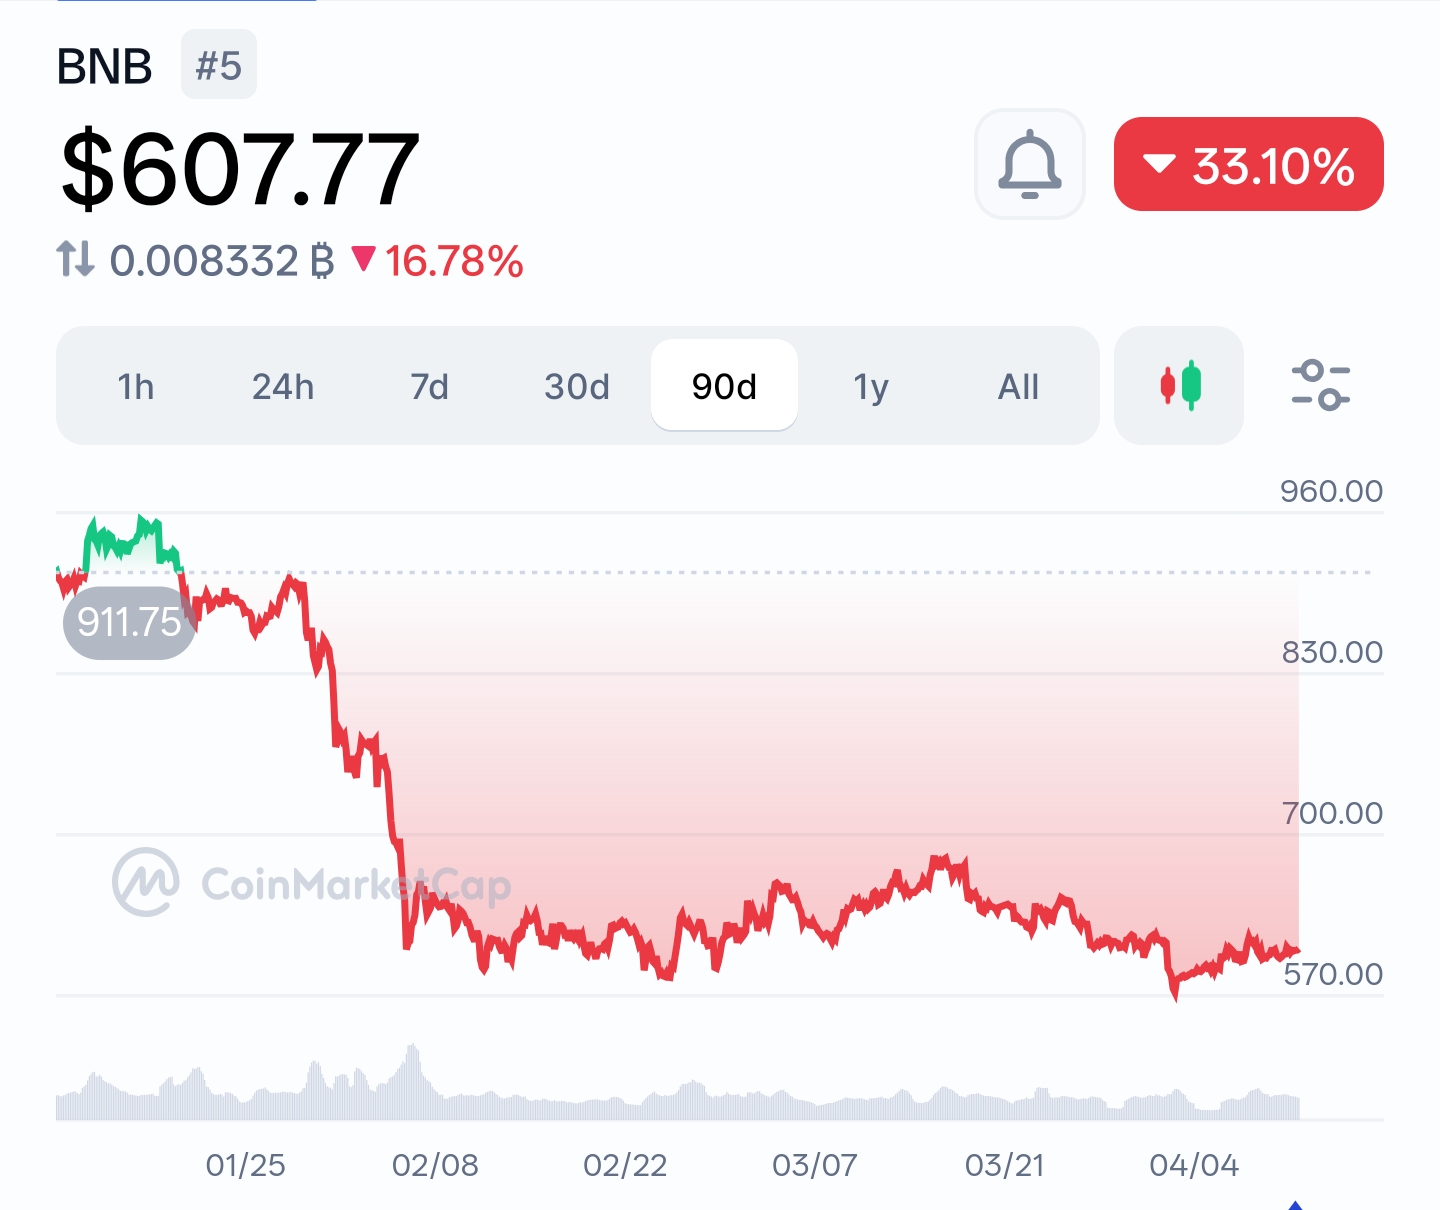The height and width of the screenshot is (1210, 1440).
Task: Switch chart to 7d range
Action: coord(430,386)
